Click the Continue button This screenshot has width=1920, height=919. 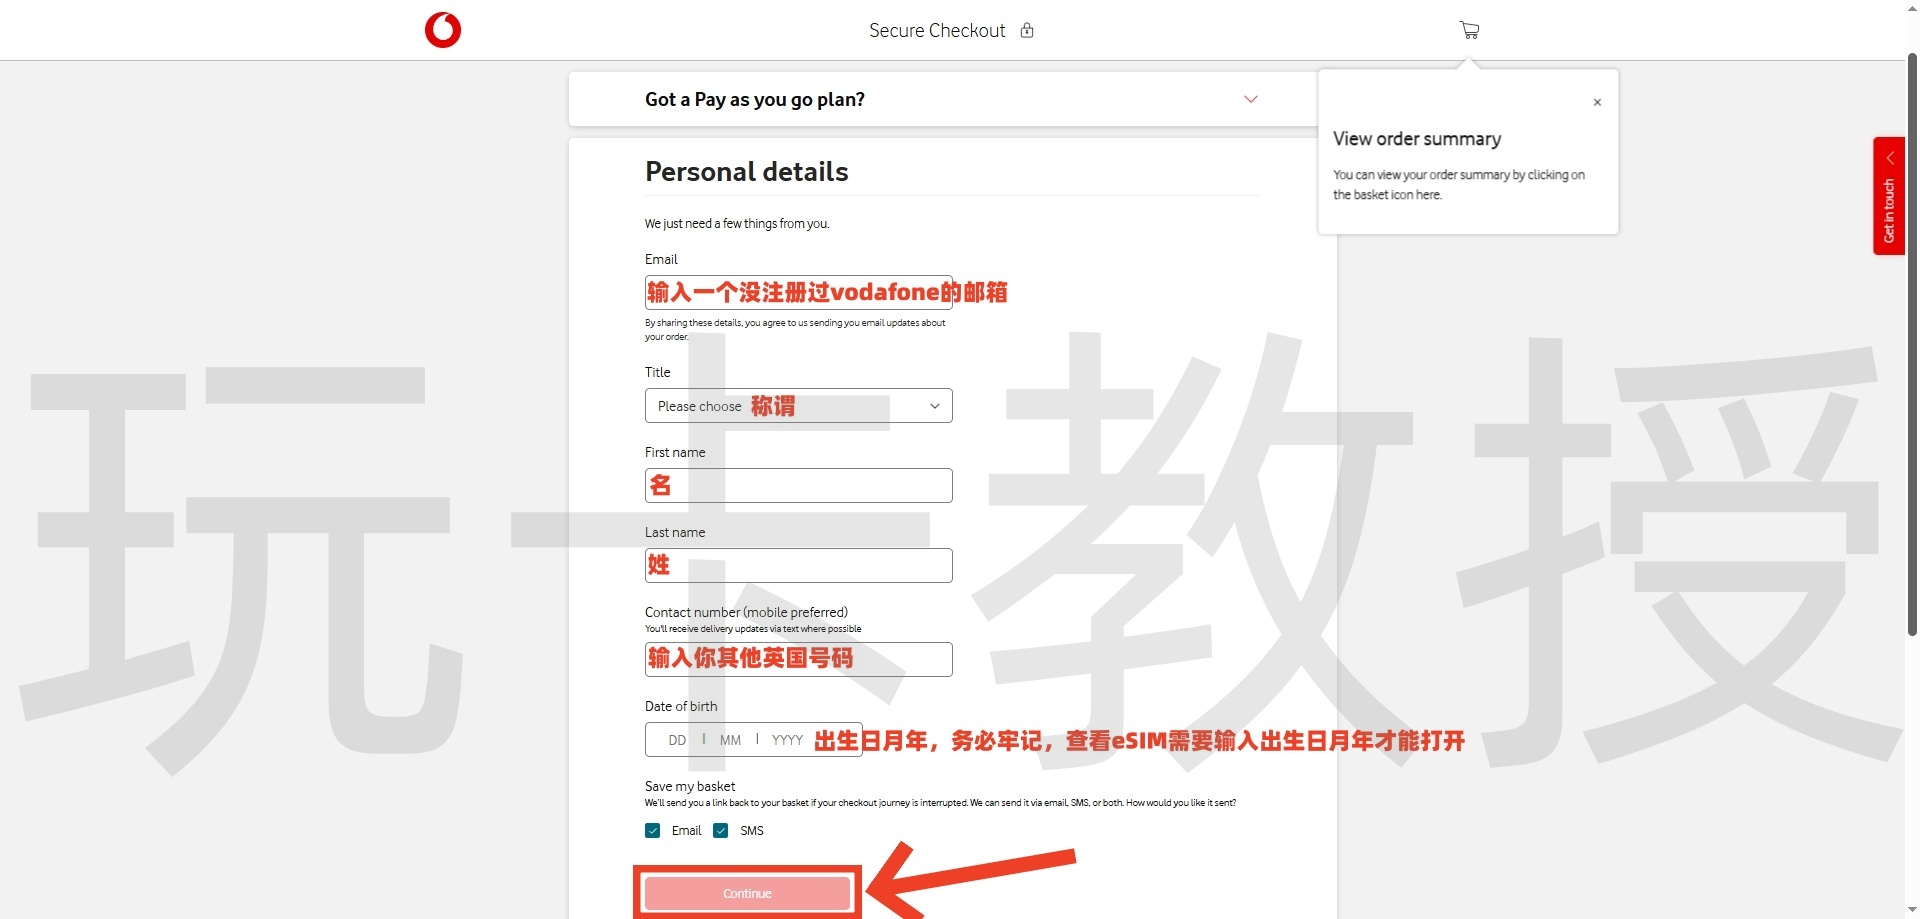(747, 894)
